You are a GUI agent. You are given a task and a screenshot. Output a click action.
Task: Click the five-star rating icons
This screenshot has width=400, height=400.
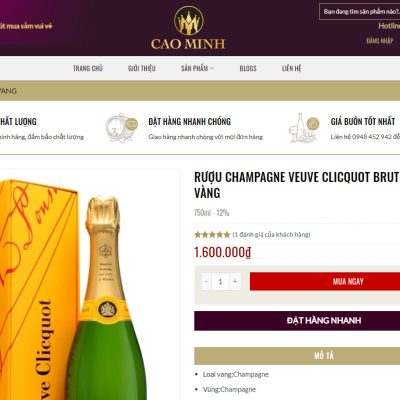[x=212, y=235]
